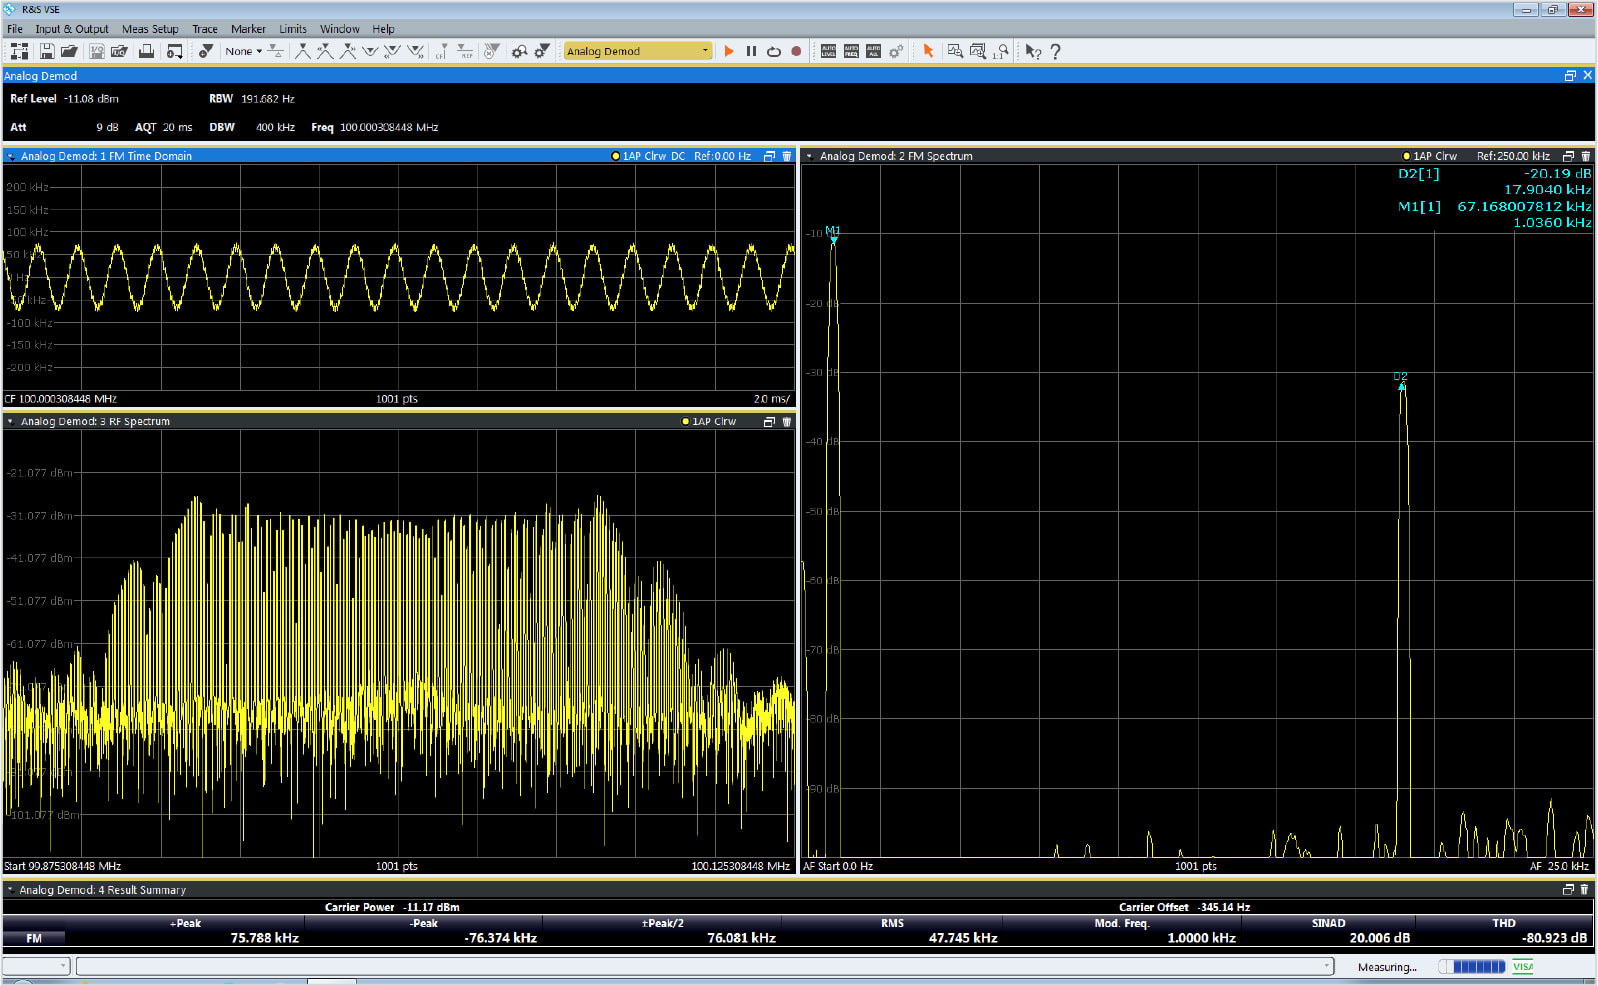Click the Next Peak Left marker icon
Screen dimensions: 1598x986
325,51
